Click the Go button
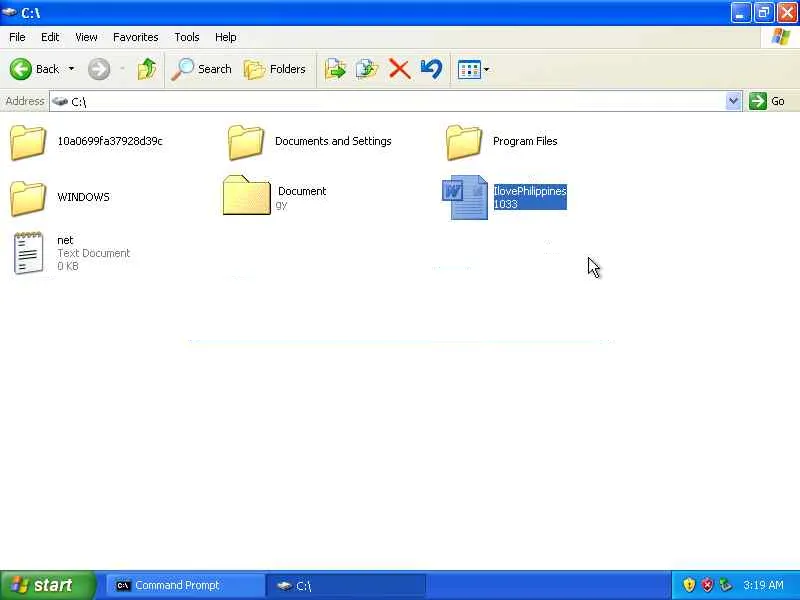The image size is (800, 600). click(767, 101)
